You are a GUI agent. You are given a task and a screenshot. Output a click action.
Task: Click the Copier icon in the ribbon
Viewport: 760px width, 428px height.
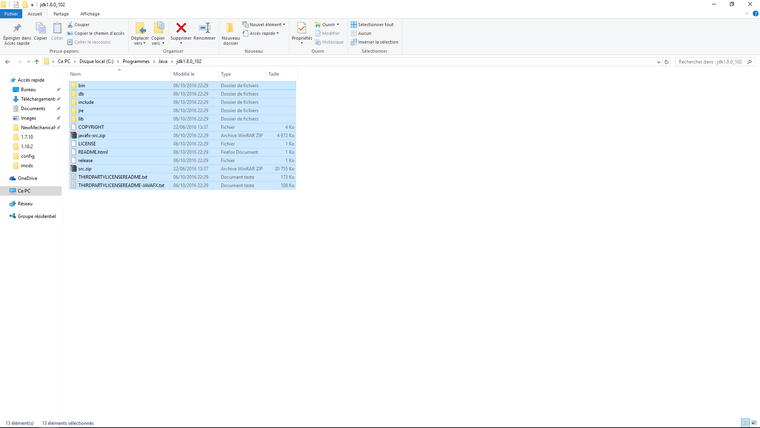(x=40, y=29)
